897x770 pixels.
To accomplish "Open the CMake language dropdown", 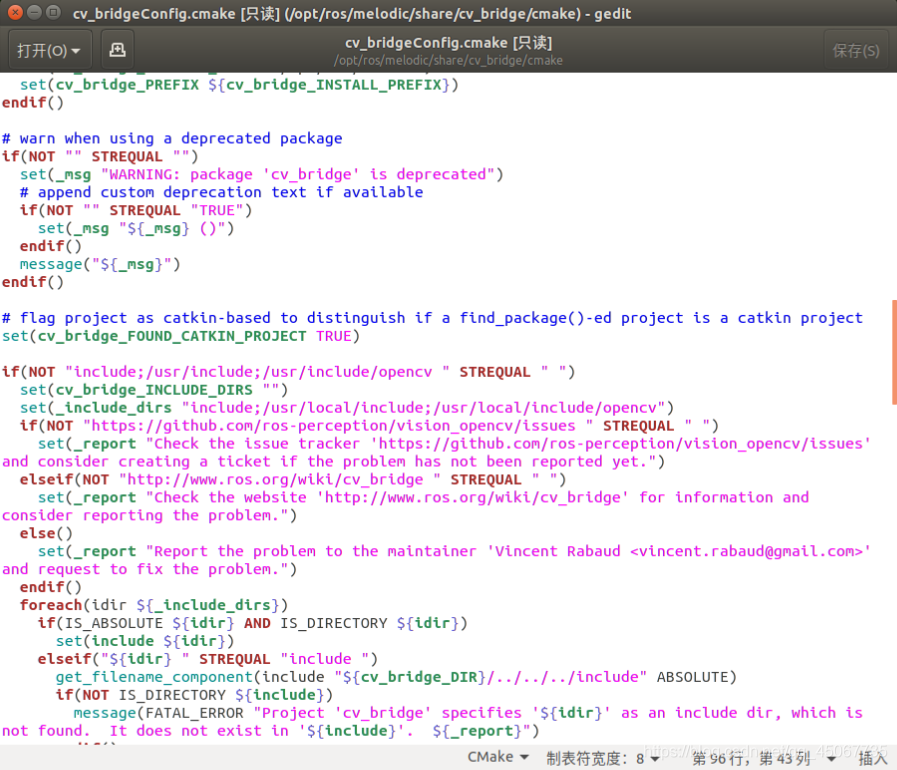I will pos(498,757).
